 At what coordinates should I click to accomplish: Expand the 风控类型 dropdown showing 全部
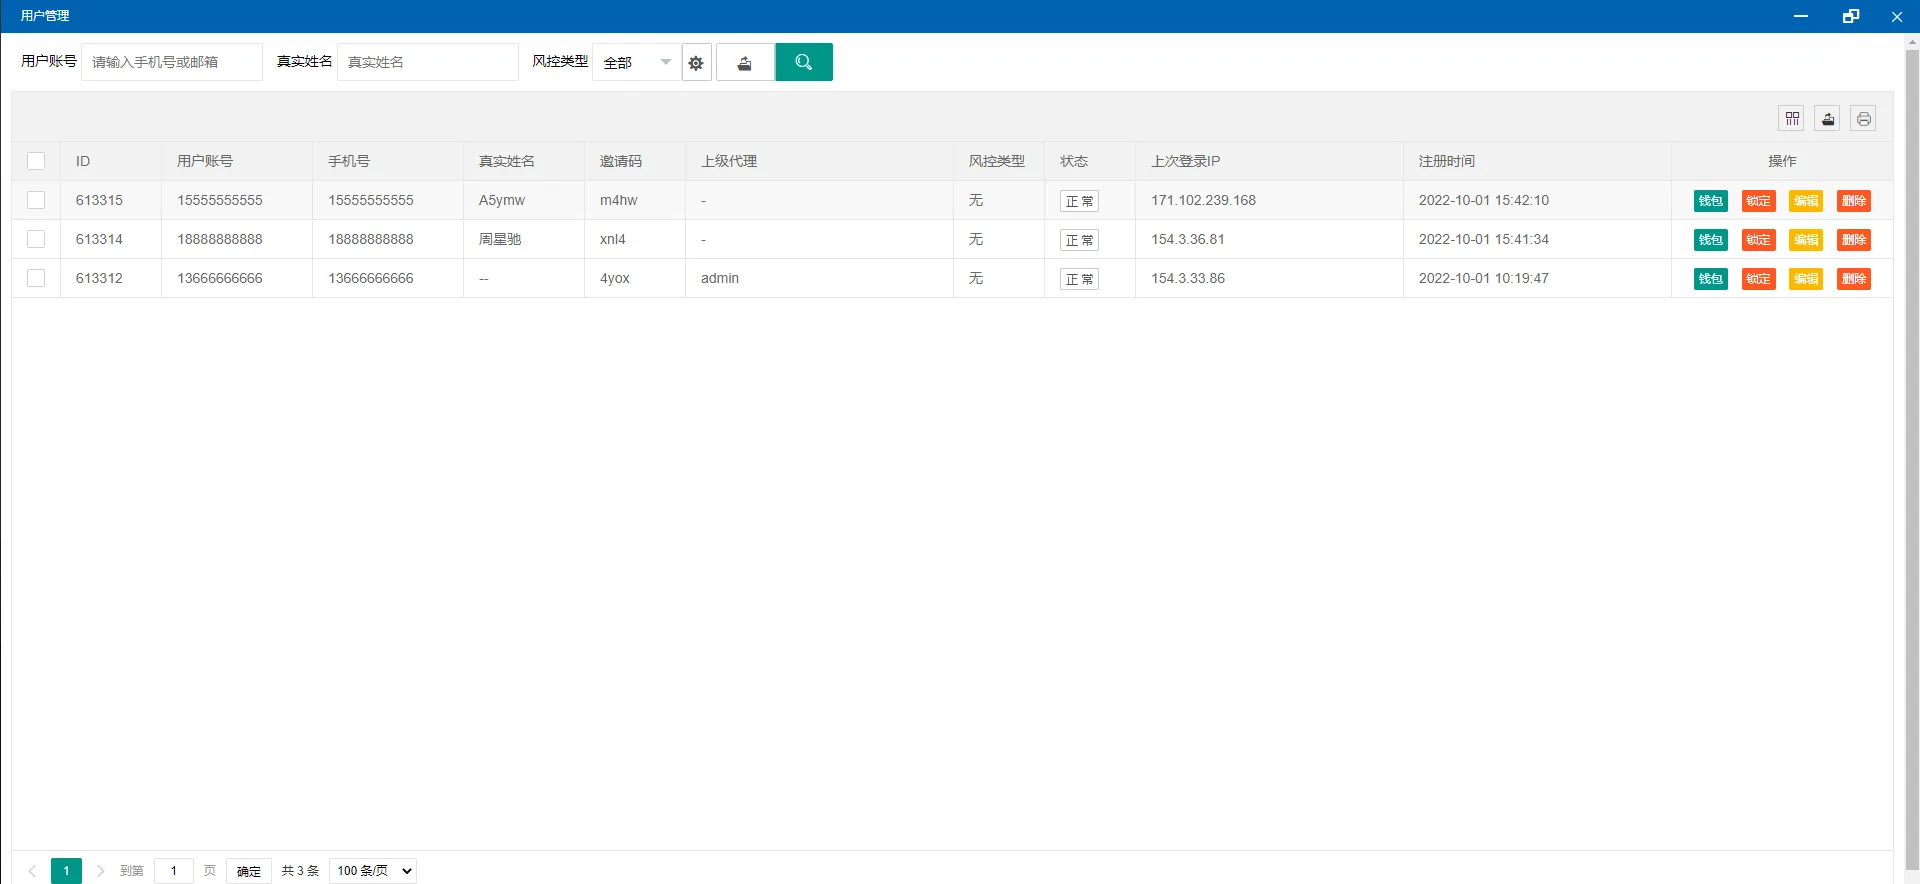click(637, 62)
